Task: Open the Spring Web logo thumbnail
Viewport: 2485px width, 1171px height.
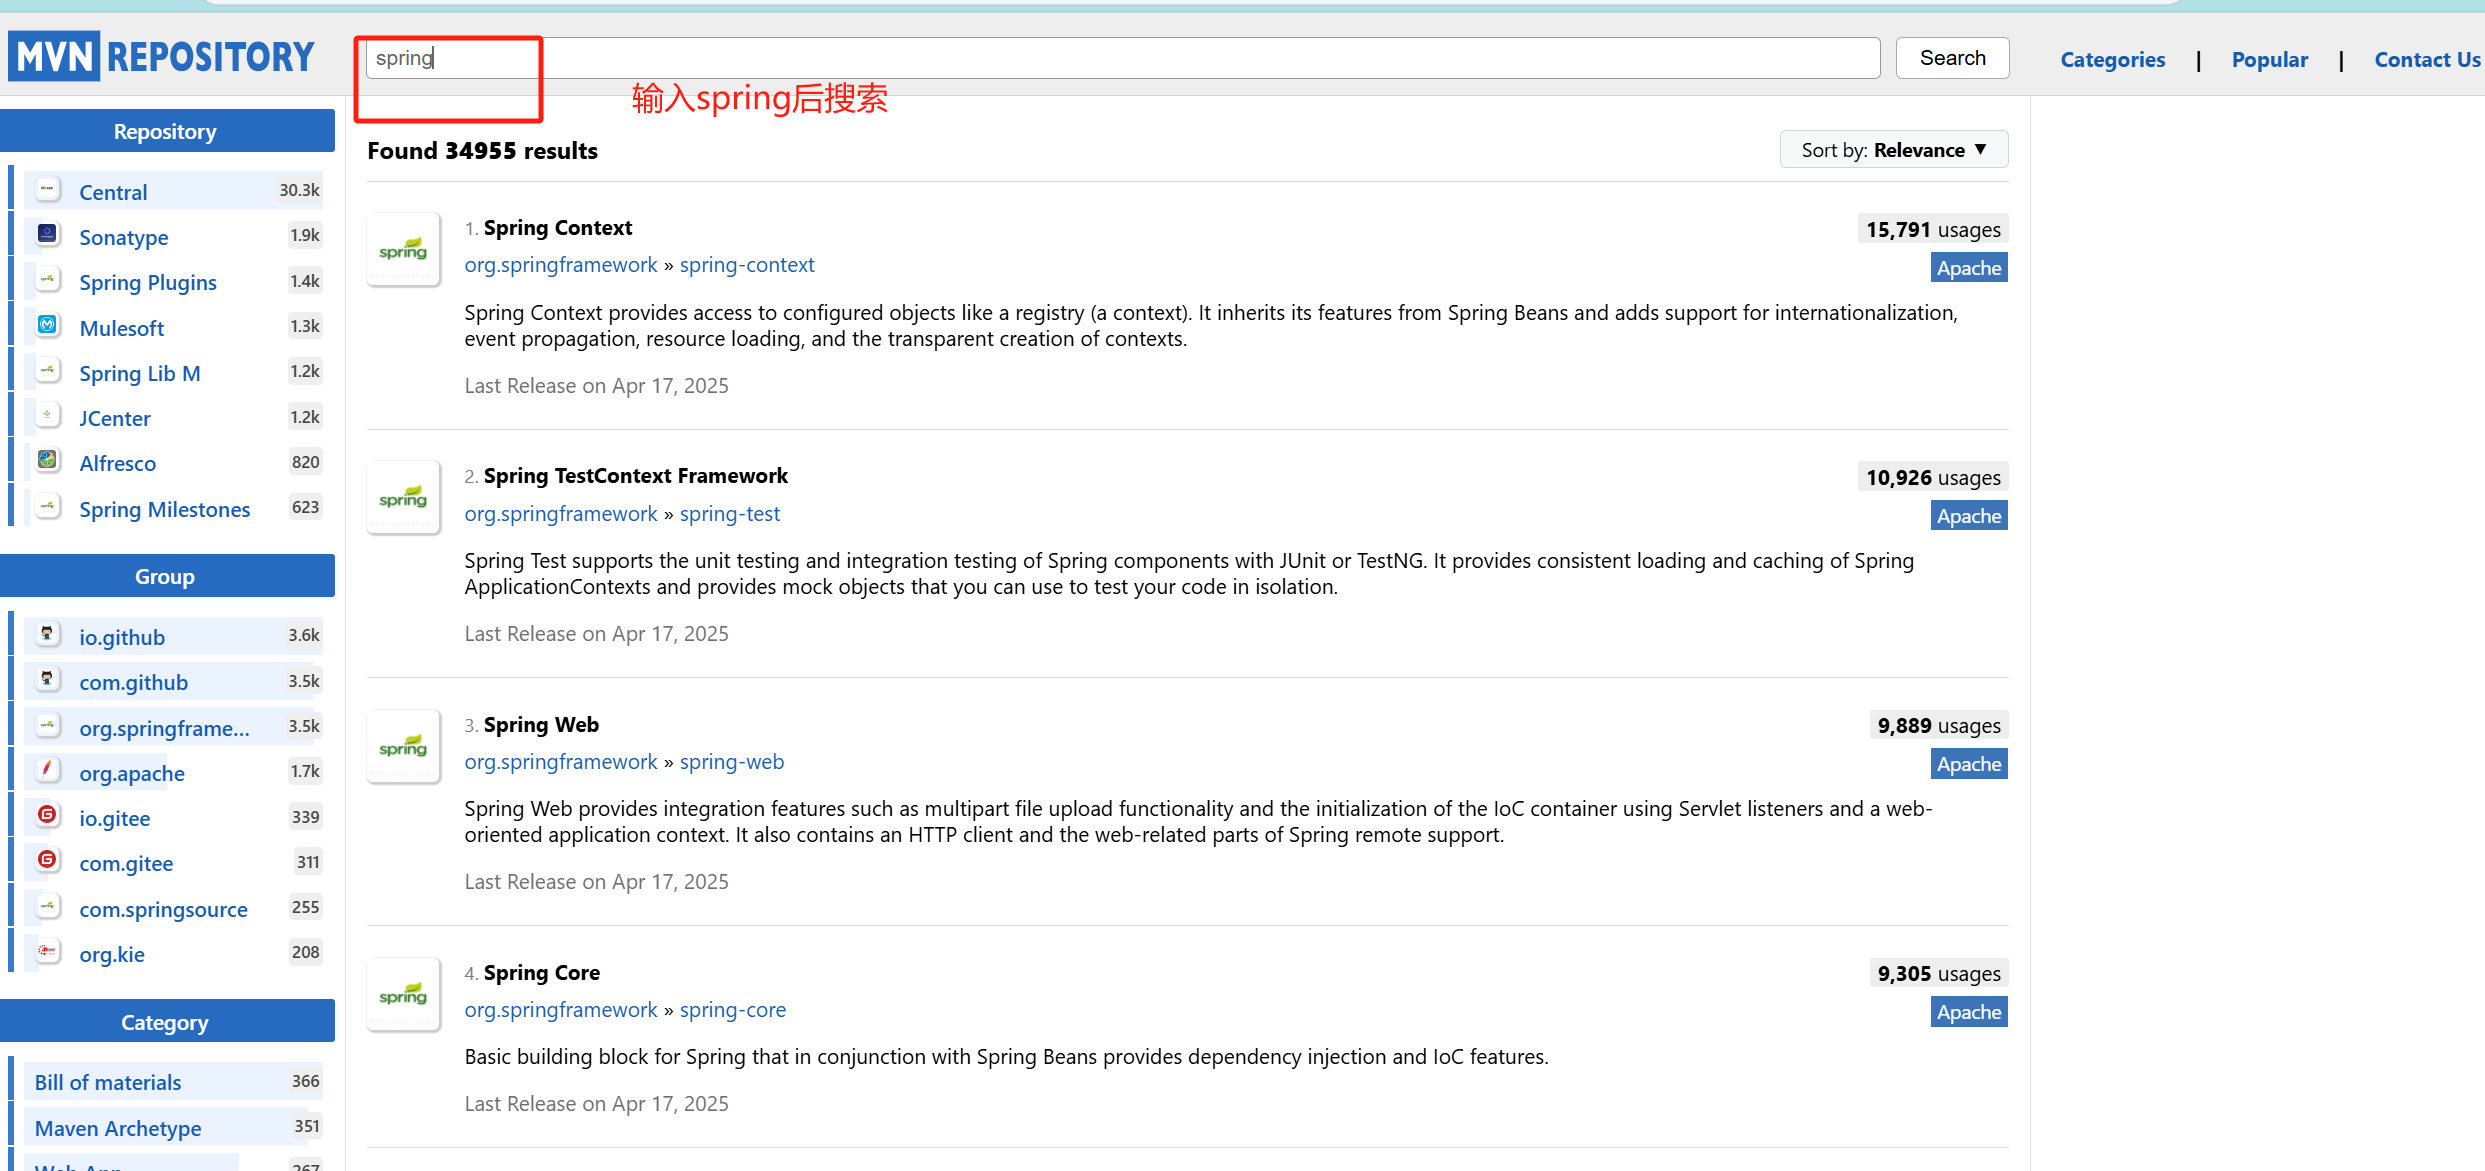Action: [403, 747]
